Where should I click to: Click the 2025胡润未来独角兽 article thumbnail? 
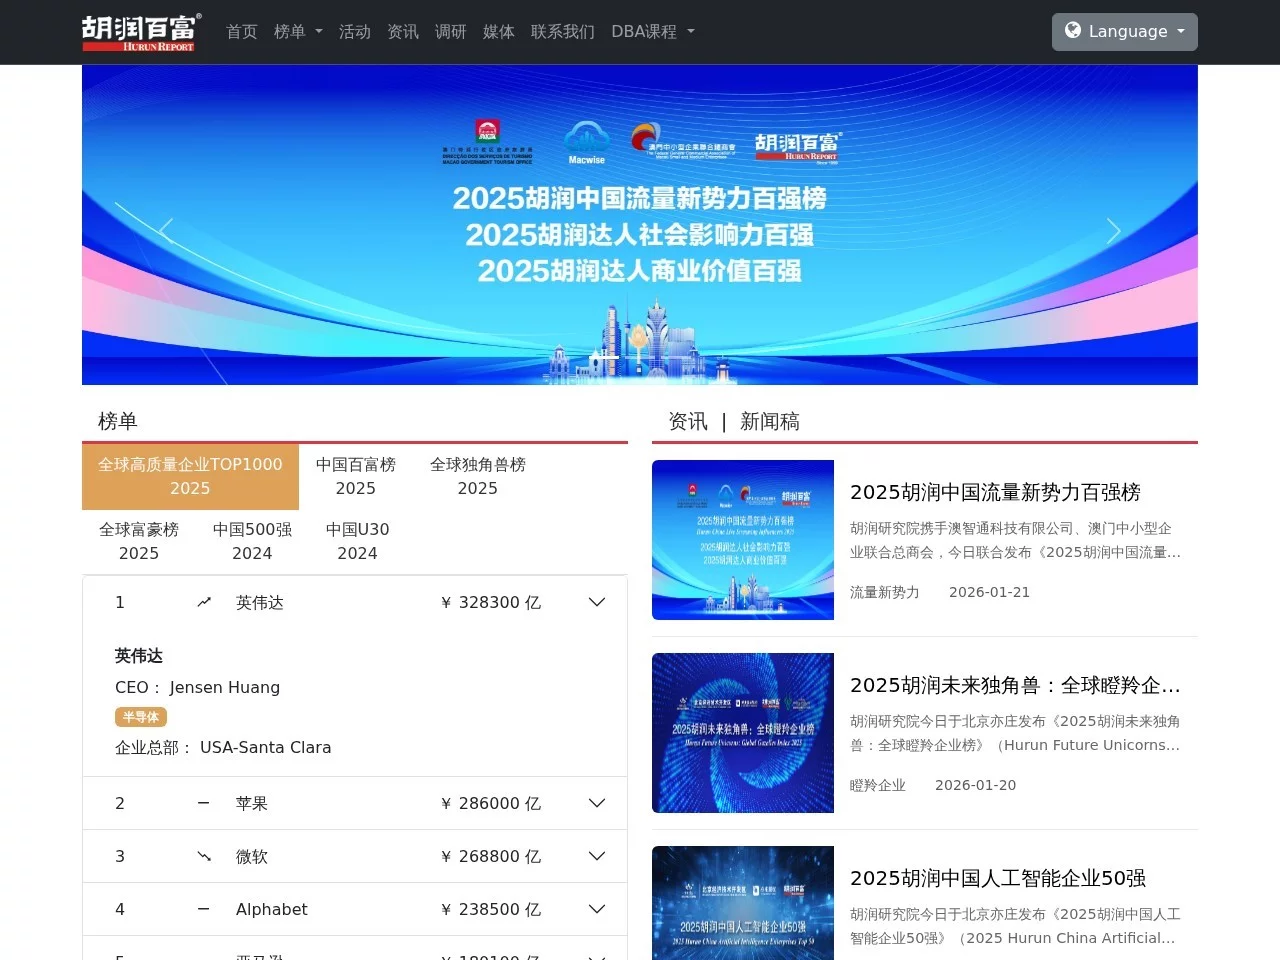point(743,733)
